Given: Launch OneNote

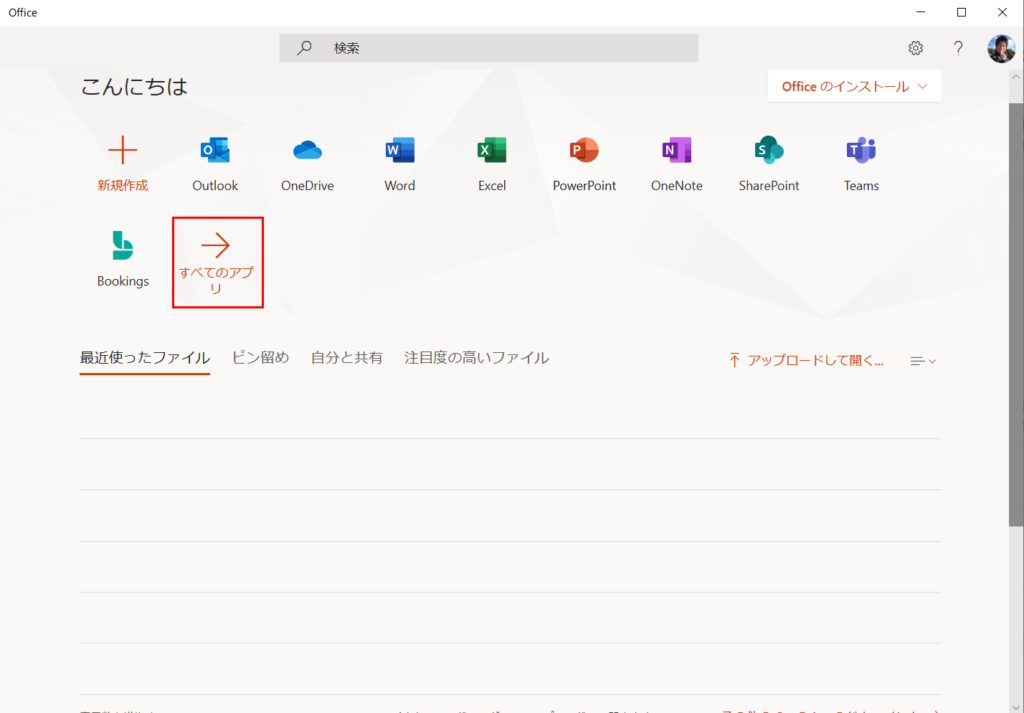Looking at the screenshot, I should click(677, 151).
